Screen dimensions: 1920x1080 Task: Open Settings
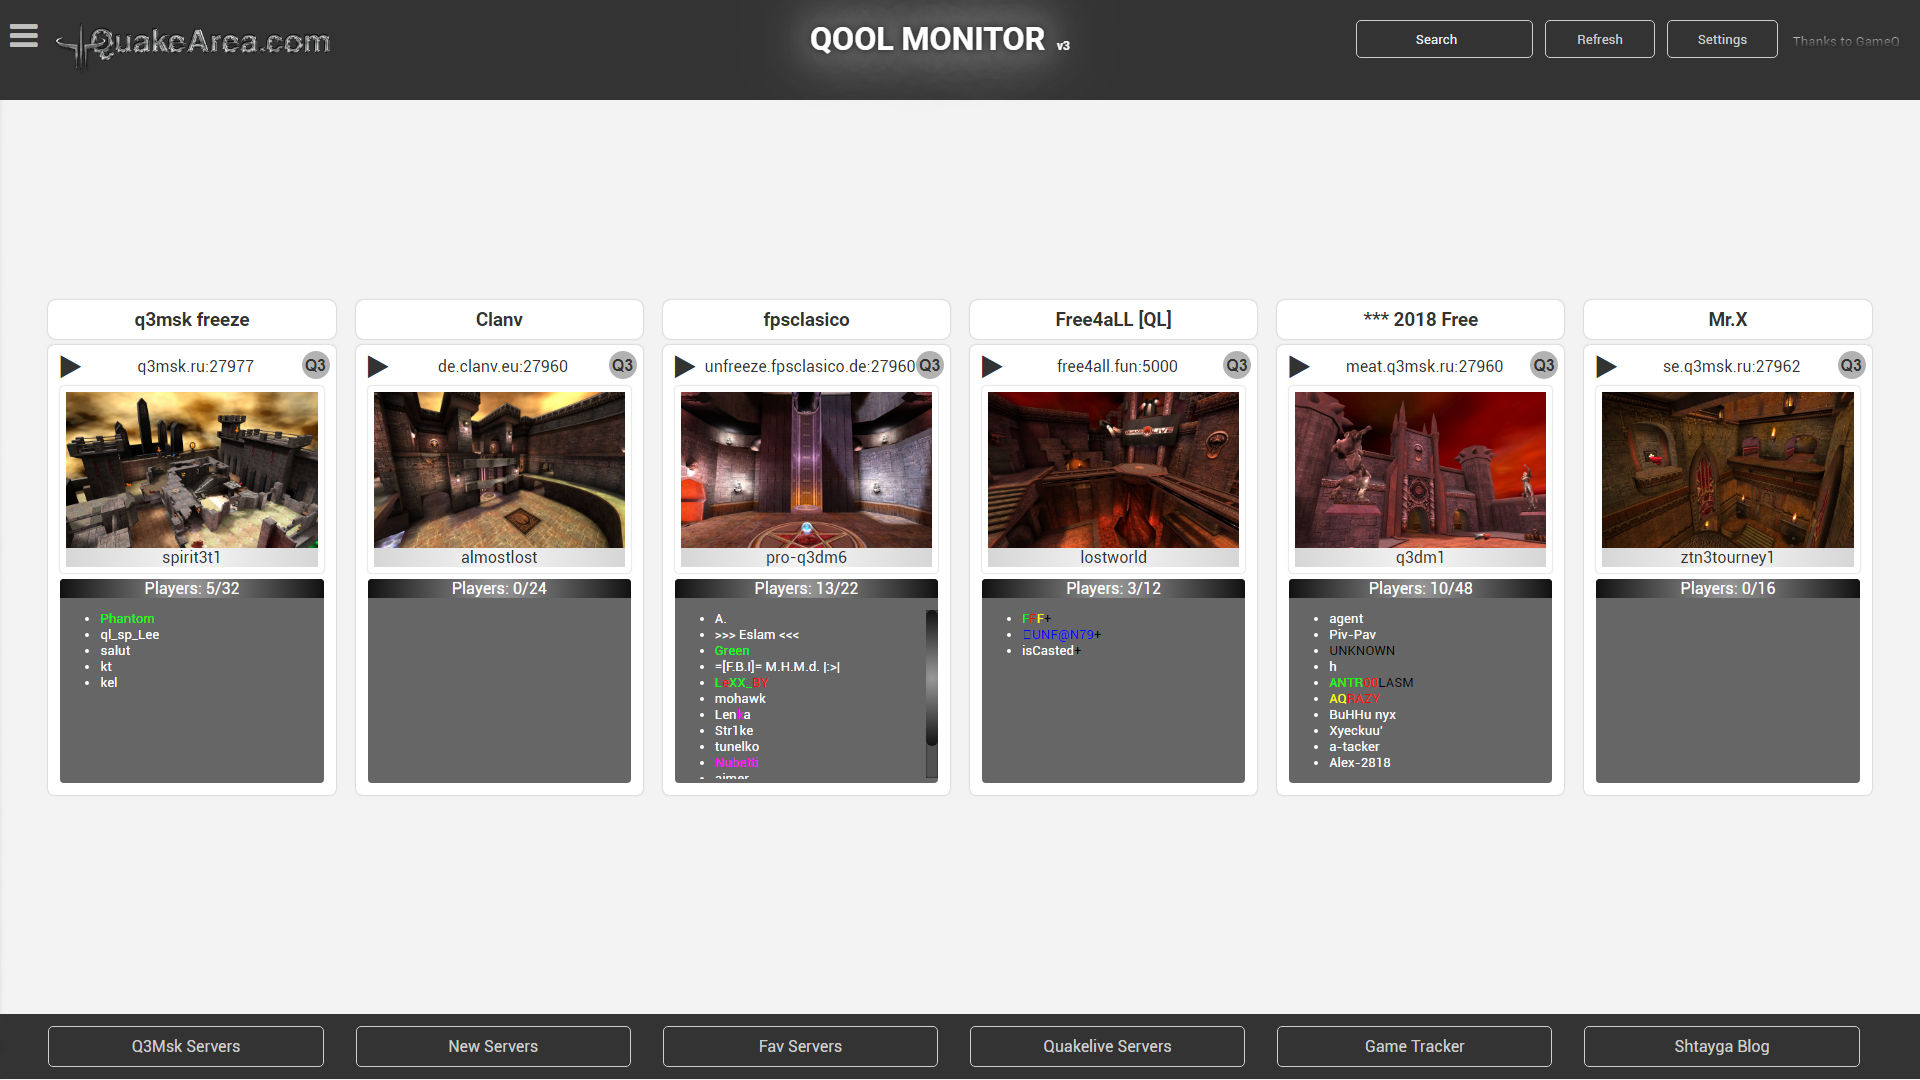point(1722,39)
